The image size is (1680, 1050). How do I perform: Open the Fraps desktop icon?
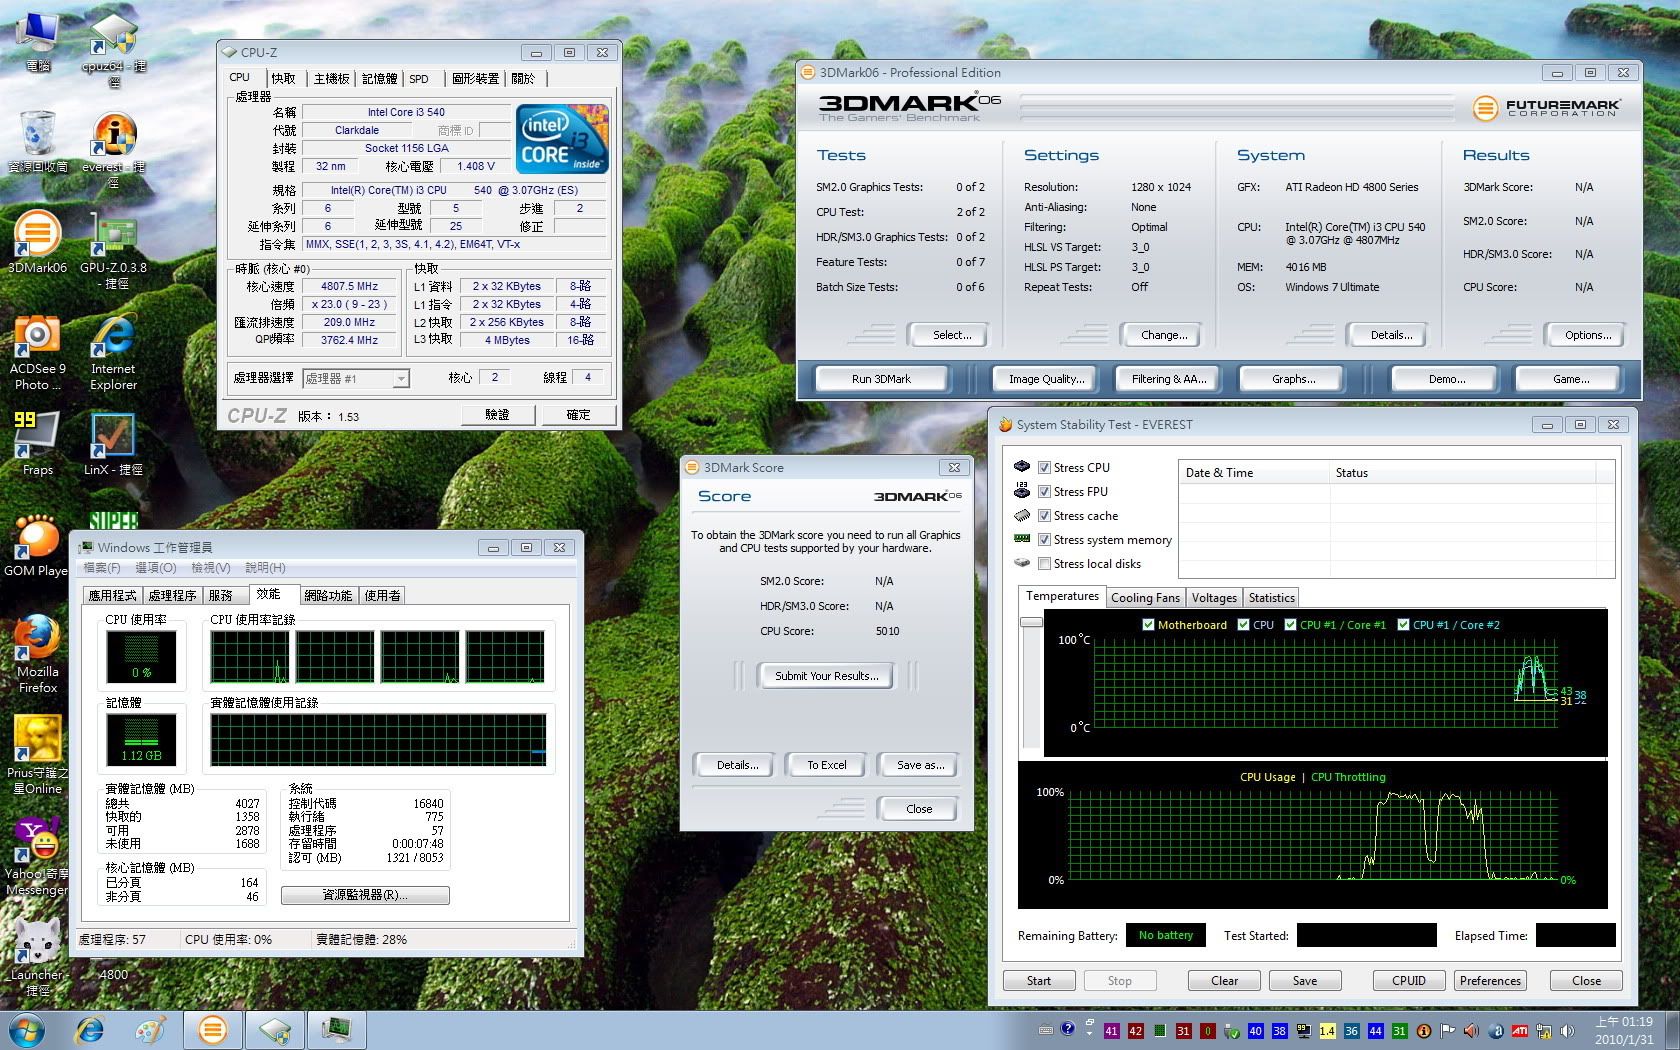[37, 444]
